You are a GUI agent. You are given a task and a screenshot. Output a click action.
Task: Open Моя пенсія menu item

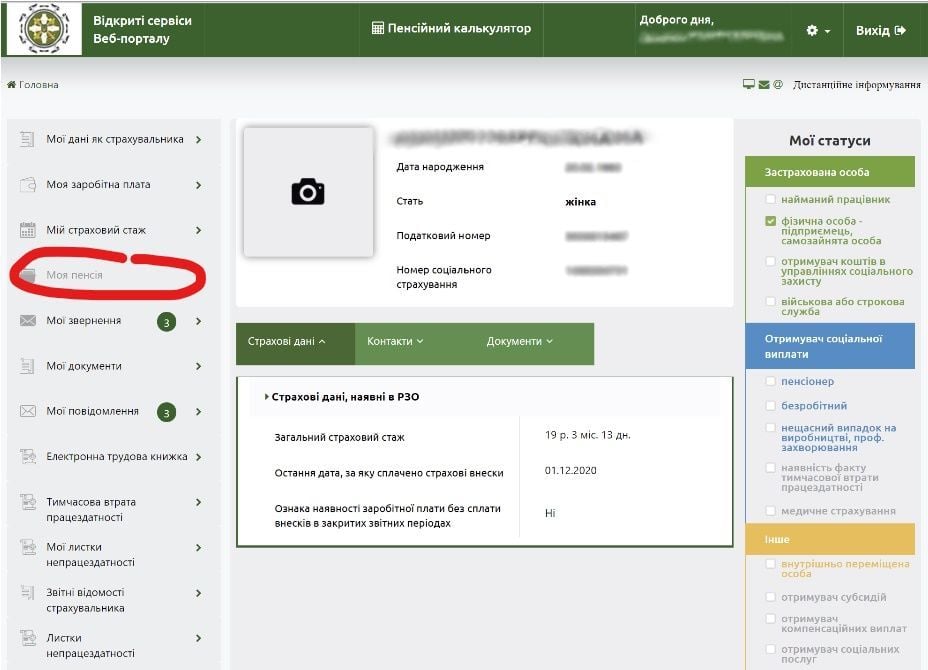tap(74, 275)
